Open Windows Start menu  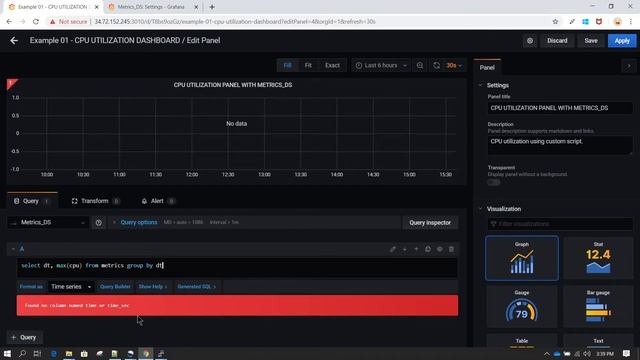tap(7, 353)
